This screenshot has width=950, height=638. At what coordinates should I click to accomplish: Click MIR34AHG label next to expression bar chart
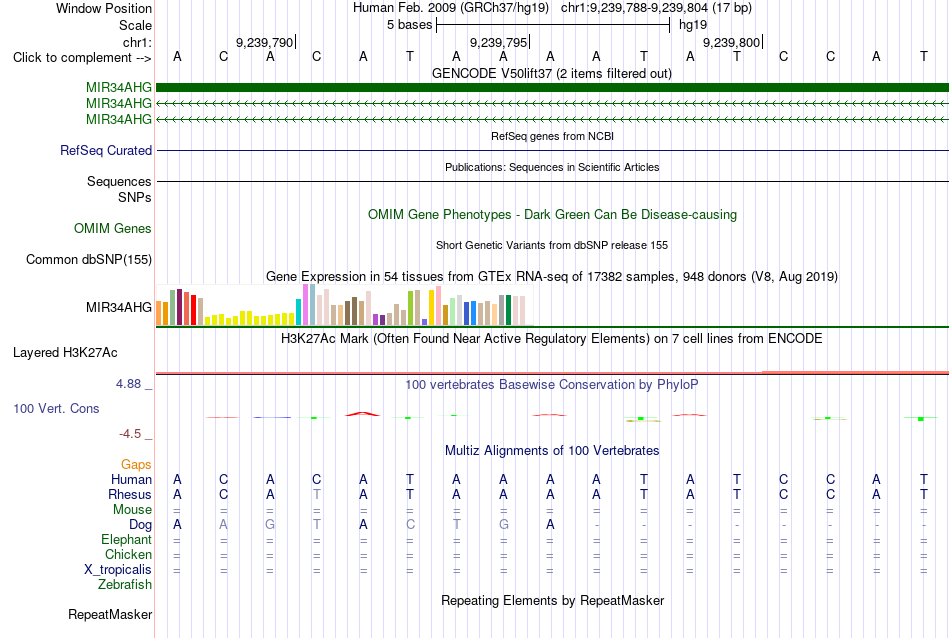(x=119, y=307)
